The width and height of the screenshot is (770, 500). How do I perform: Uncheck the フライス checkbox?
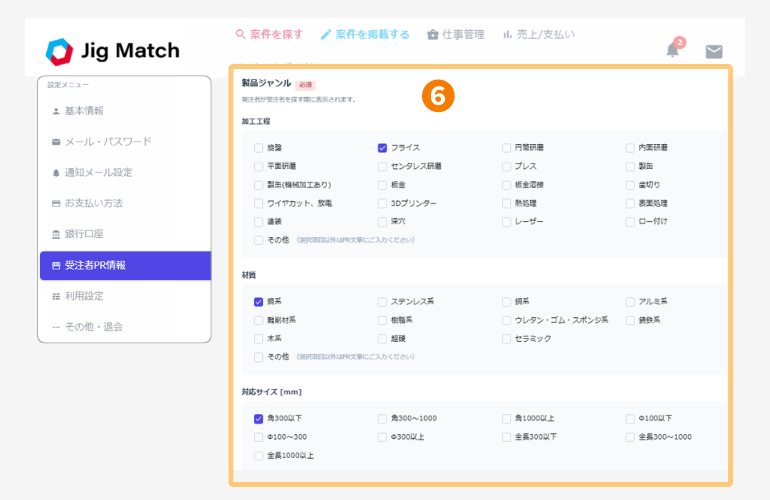click(x=382, y=148)
